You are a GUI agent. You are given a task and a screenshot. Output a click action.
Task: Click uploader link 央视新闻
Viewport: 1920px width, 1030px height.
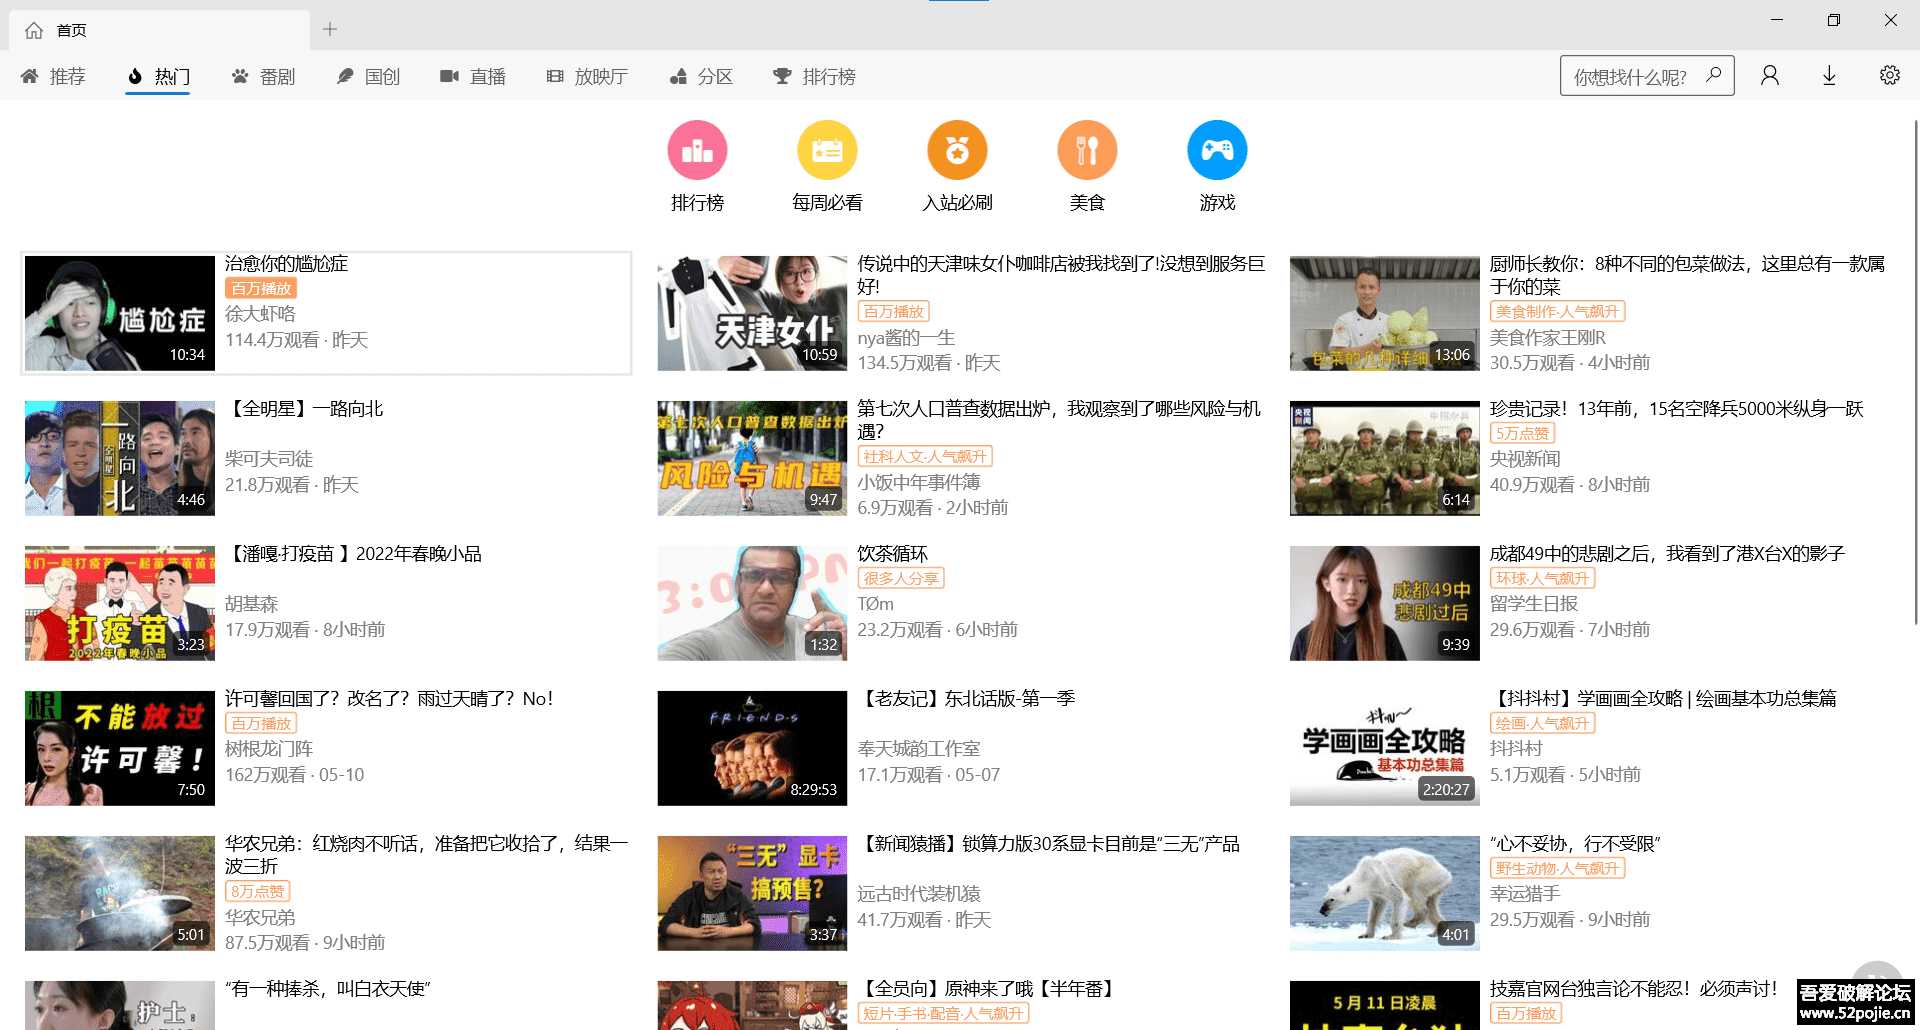[x=1527, y=459]
